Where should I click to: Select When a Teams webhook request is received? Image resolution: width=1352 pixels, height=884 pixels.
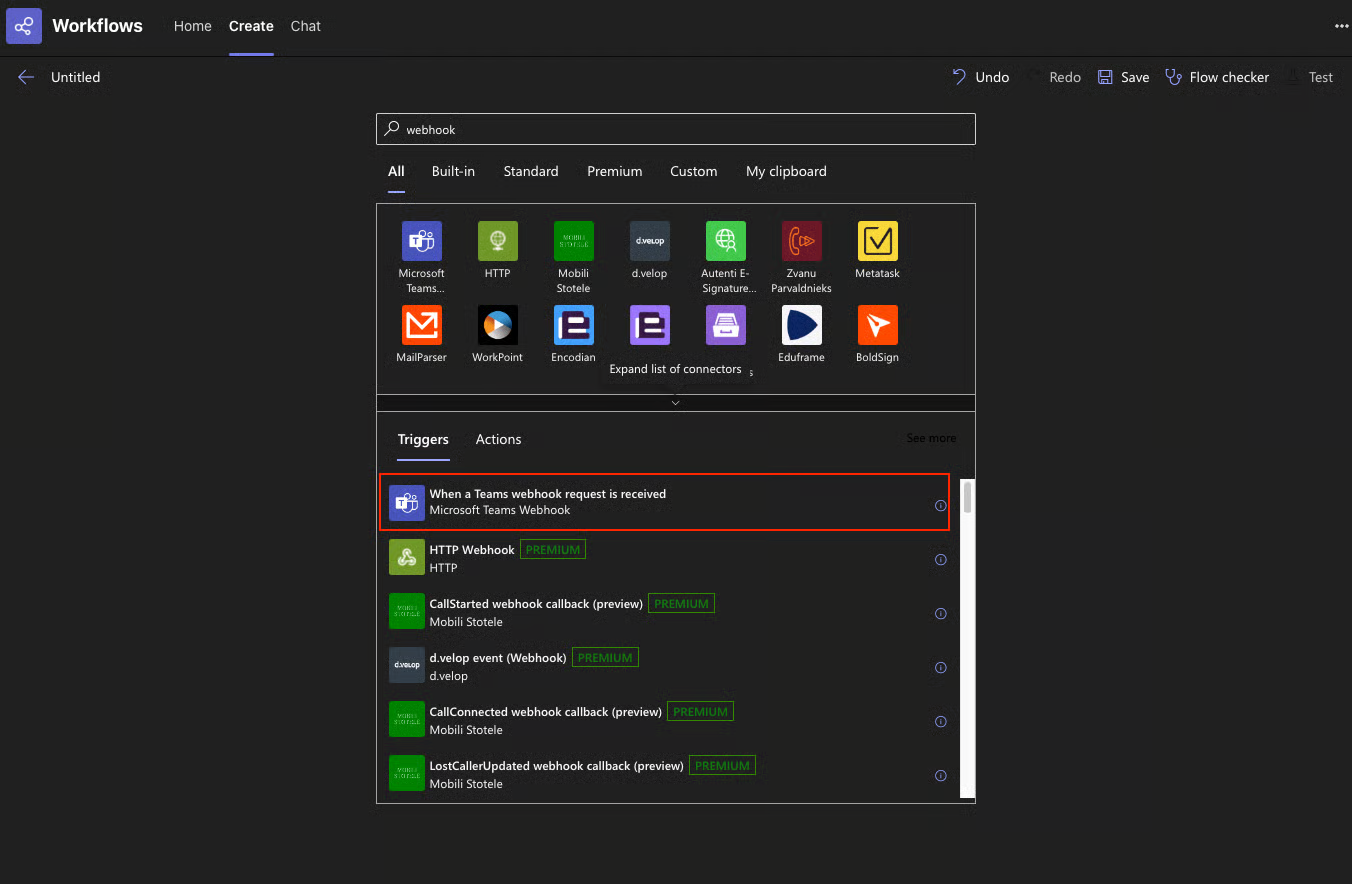547,501
